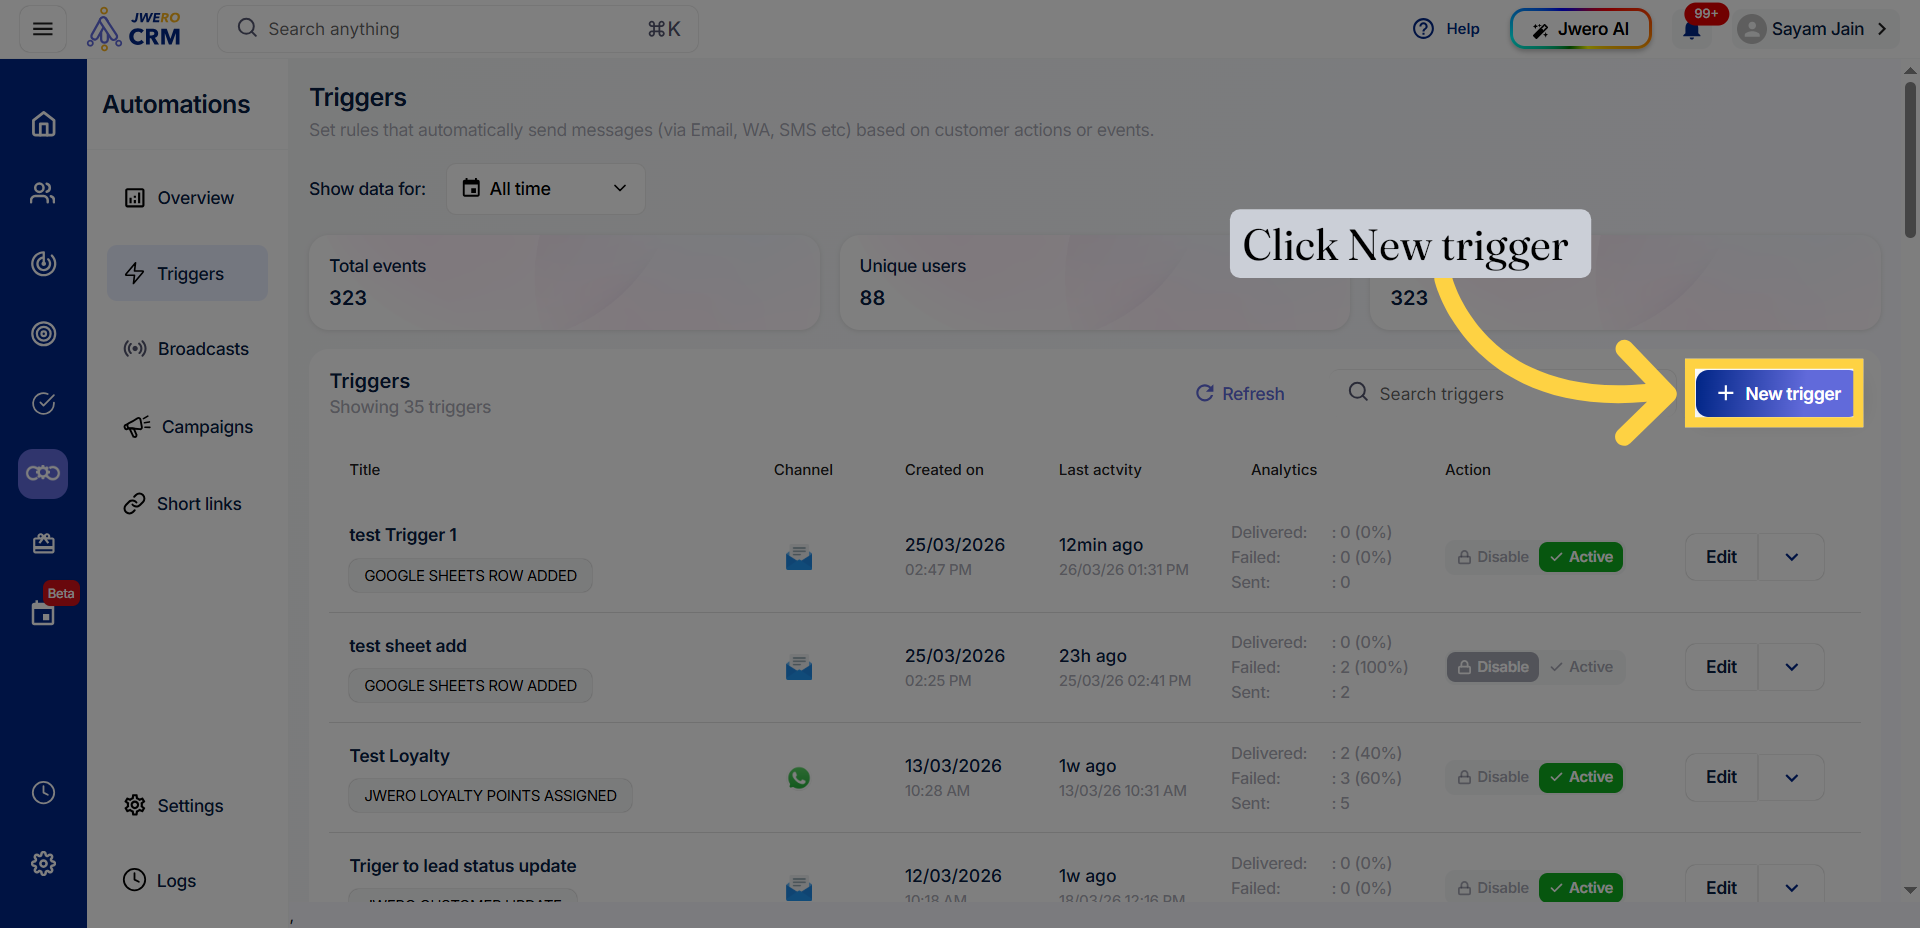Disable the test Trigger 1 trigger

coord(1493,557)
